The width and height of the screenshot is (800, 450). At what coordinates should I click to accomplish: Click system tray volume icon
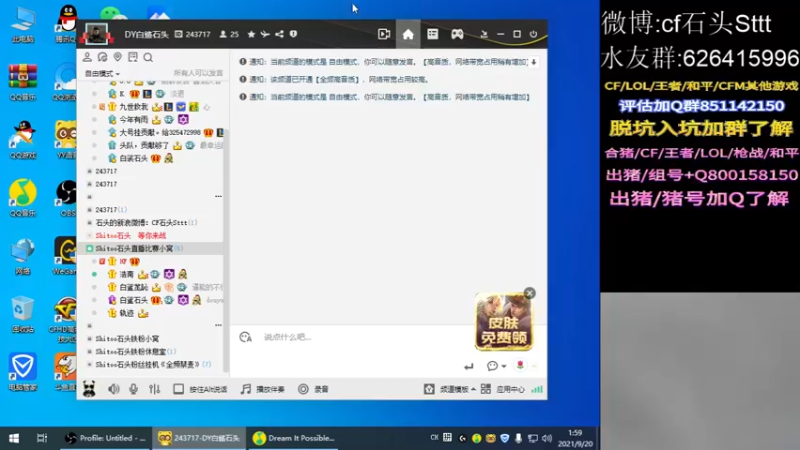[x=547, y=438]
